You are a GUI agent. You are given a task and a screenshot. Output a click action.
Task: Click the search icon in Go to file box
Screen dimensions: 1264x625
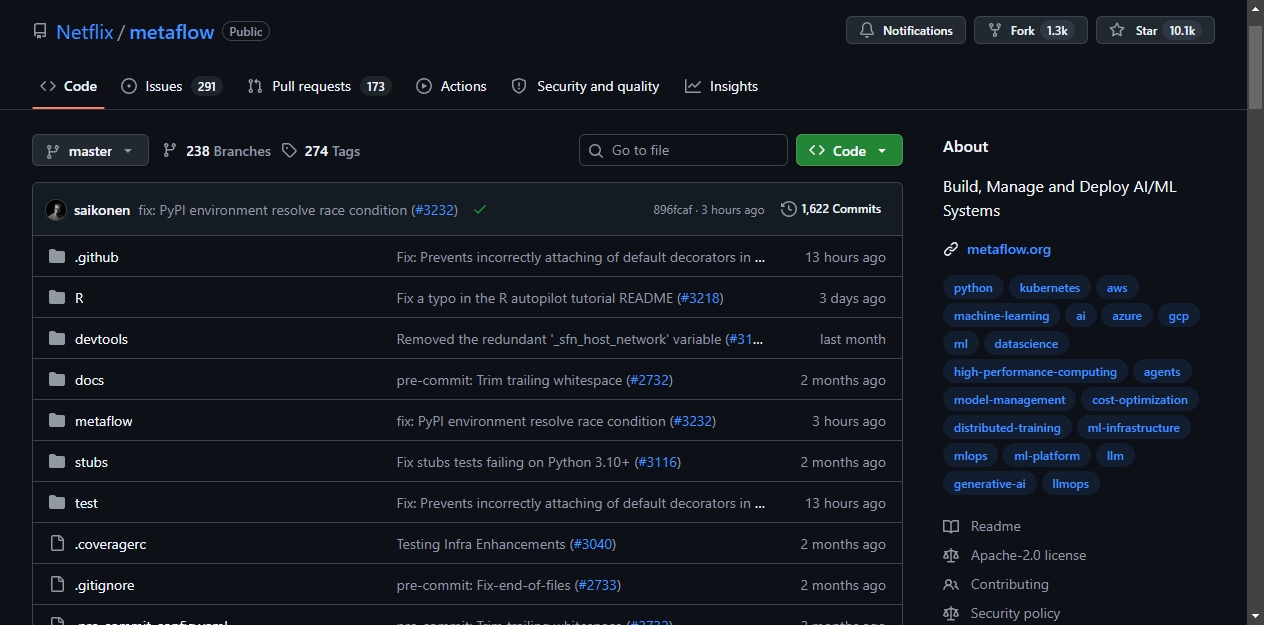click(597, 151)
